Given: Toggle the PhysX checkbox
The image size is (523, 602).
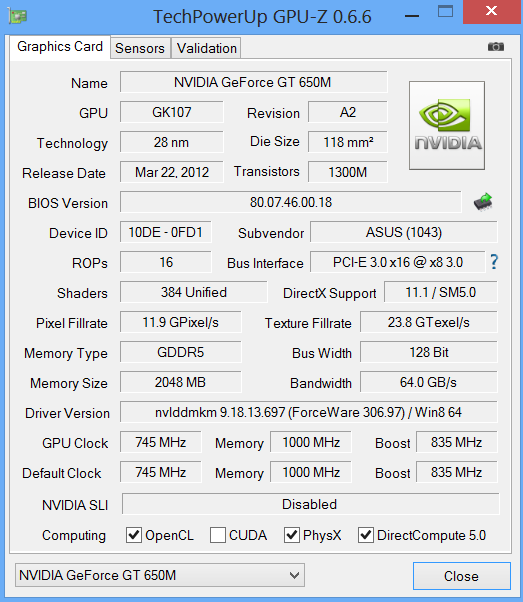Looking at the screenshot, I should [x=292, y=535].
